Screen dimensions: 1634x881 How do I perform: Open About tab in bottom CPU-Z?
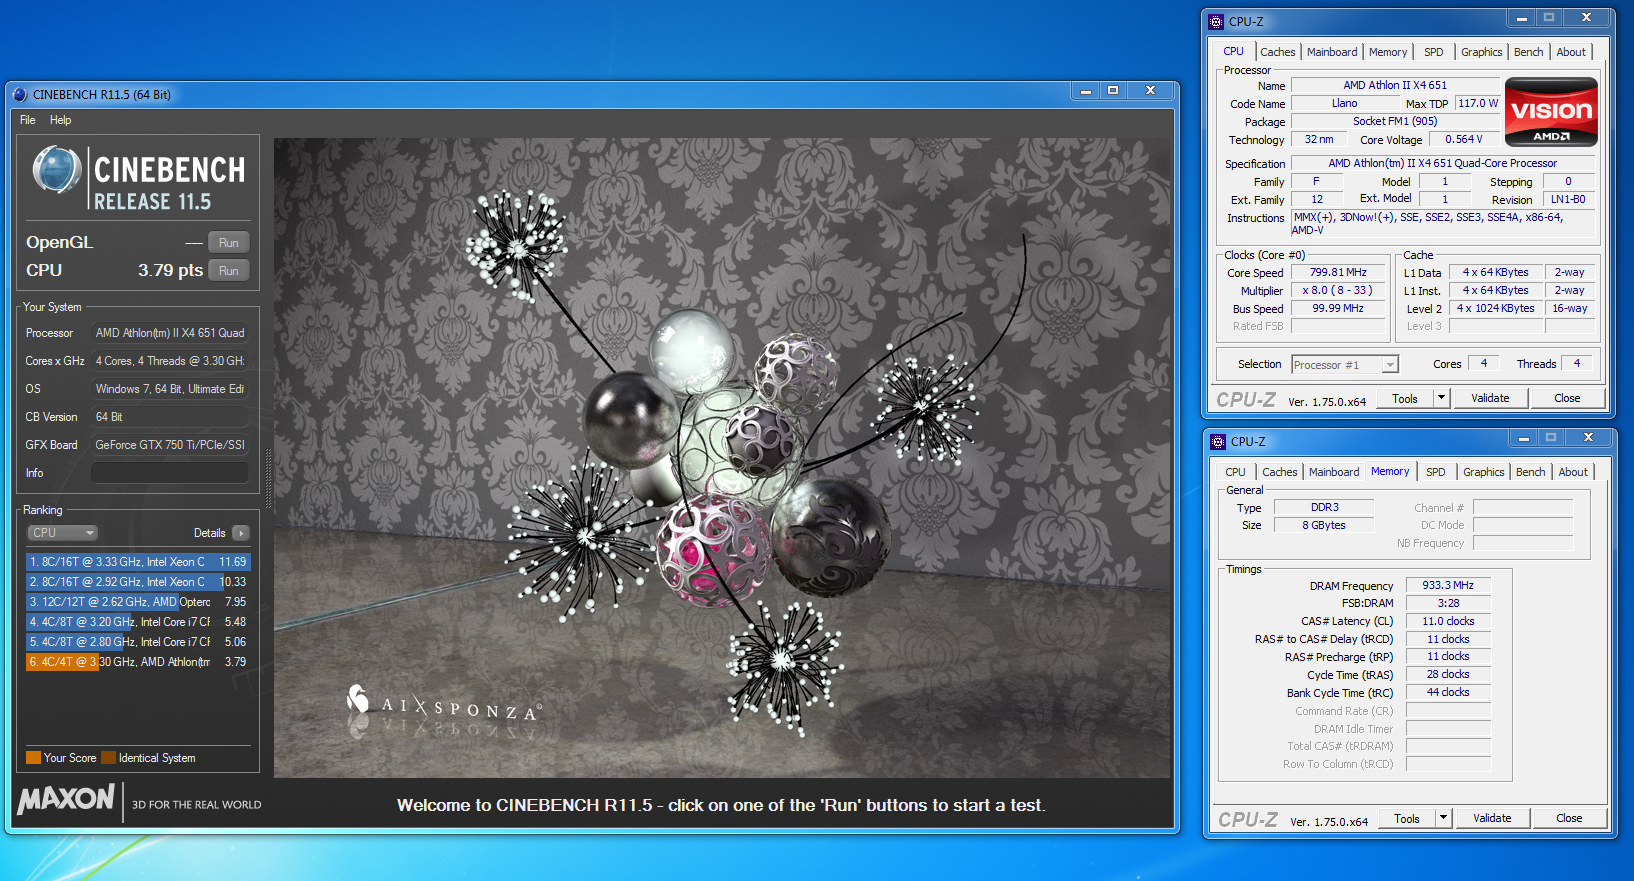coord(1573,472)
